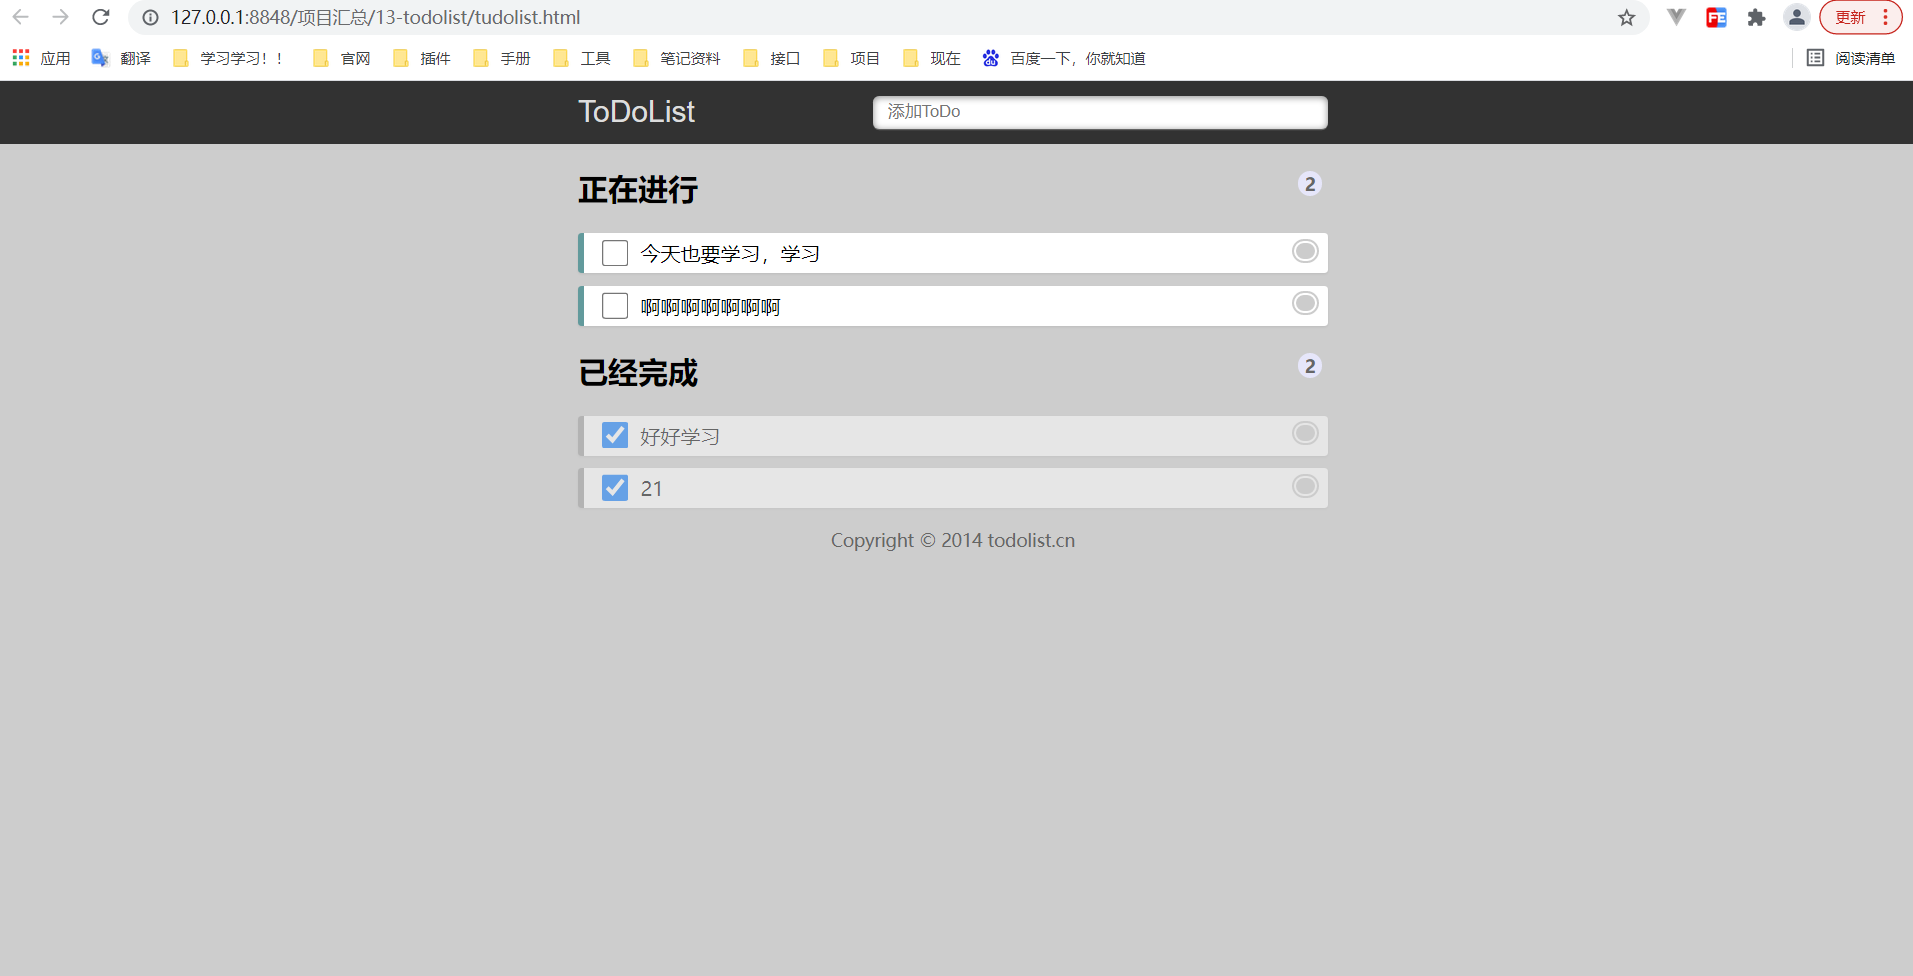Open the Vue devtools extension icon
This screenshot has width=1913, height=976.
tap(1676, 17)
